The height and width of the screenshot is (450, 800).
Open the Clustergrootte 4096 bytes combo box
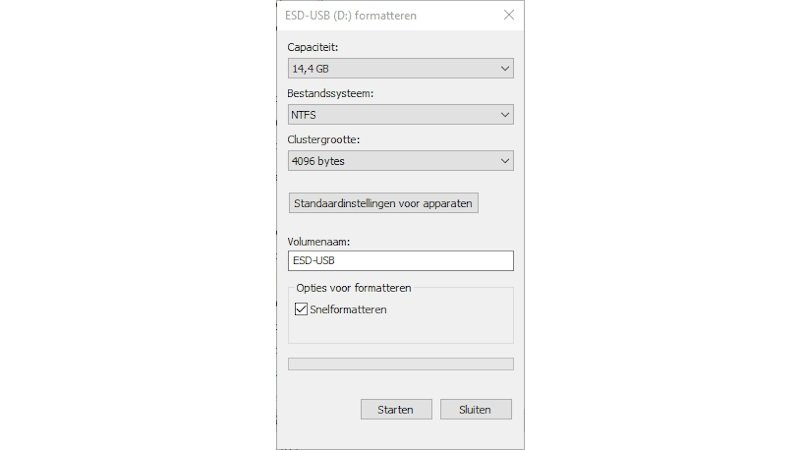point(401,161)
